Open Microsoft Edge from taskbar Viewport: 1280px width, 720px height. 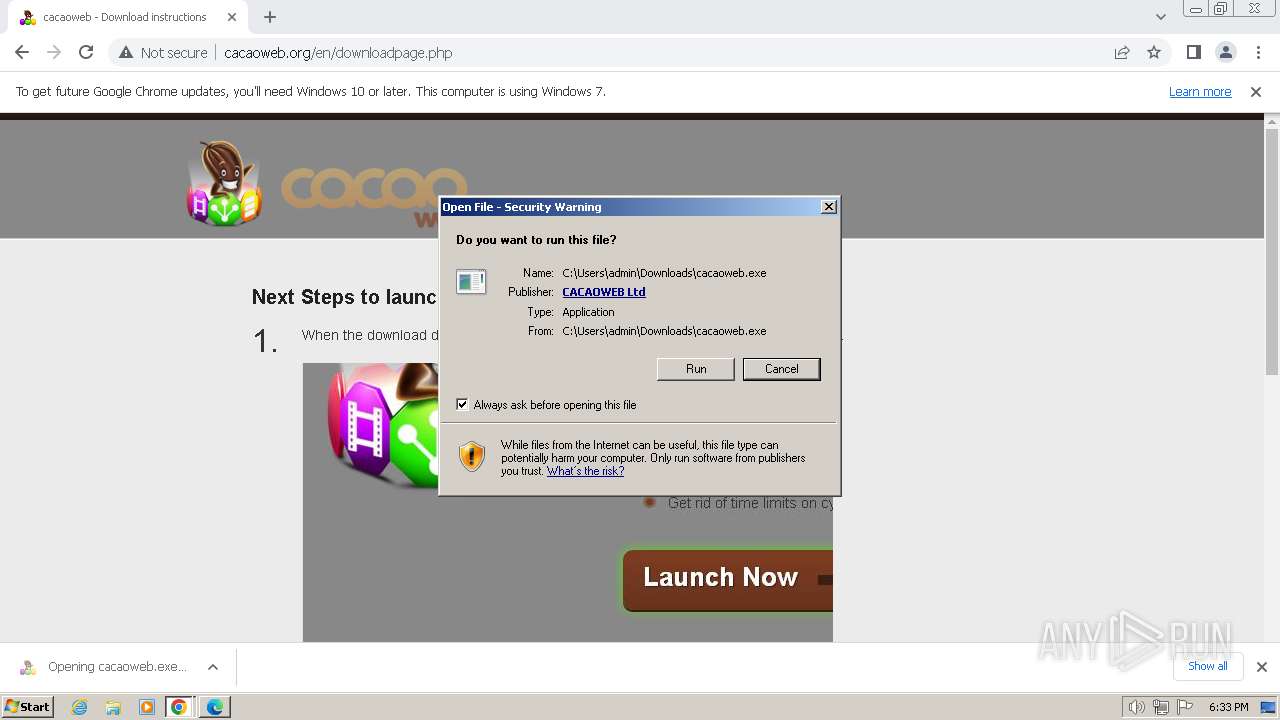pos(215,707)
